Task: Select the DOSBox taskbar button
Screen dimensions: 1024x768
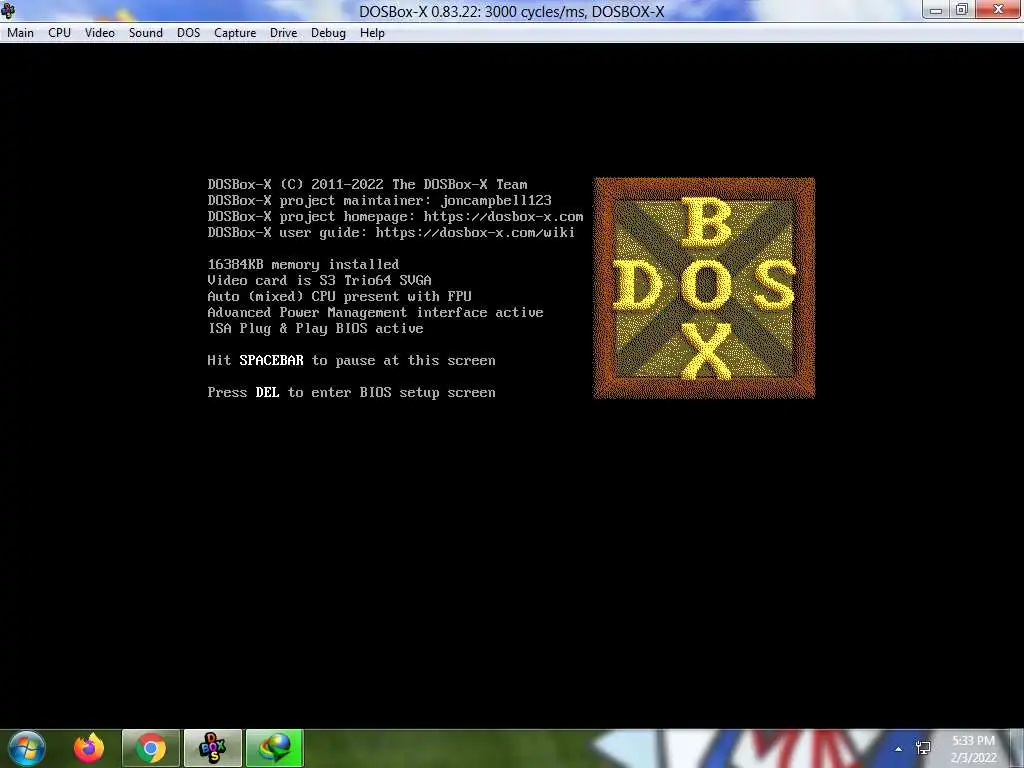Action: click(x=213, y=748)
